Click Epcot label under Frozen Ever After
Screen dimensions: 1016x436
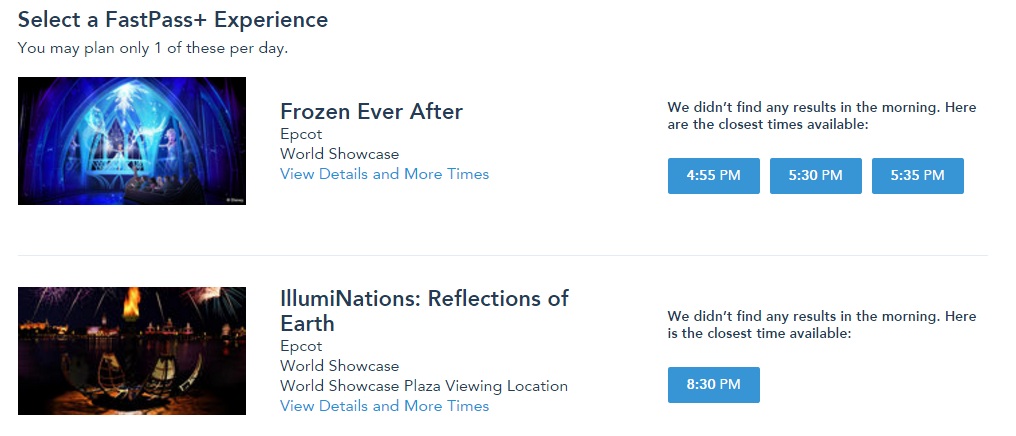pos(301,134)
